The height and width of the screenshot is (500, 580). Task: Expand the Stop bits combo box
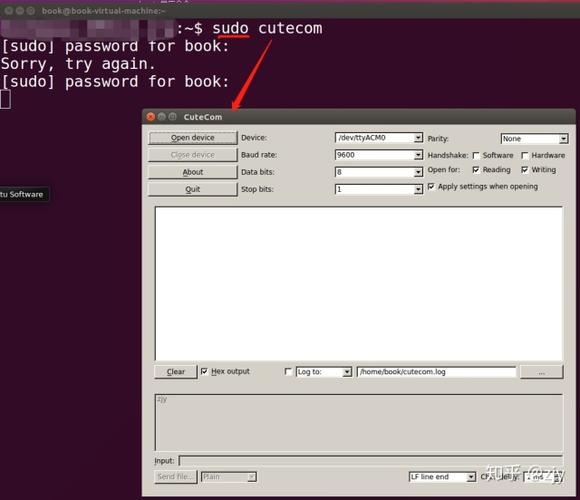tap(379, 189)
